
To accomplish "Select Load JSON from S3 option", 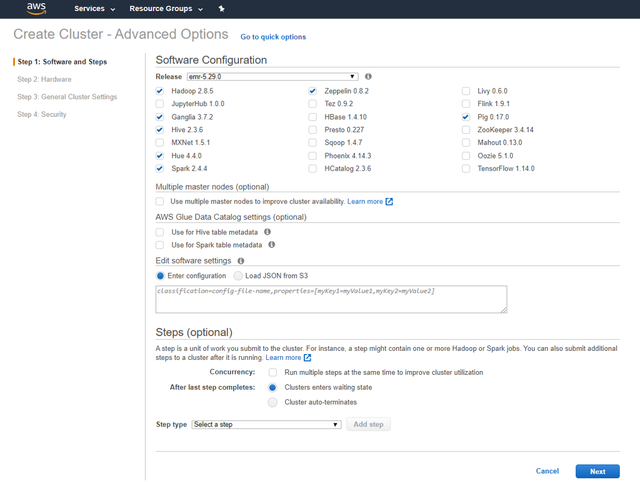I will point(238,276).
